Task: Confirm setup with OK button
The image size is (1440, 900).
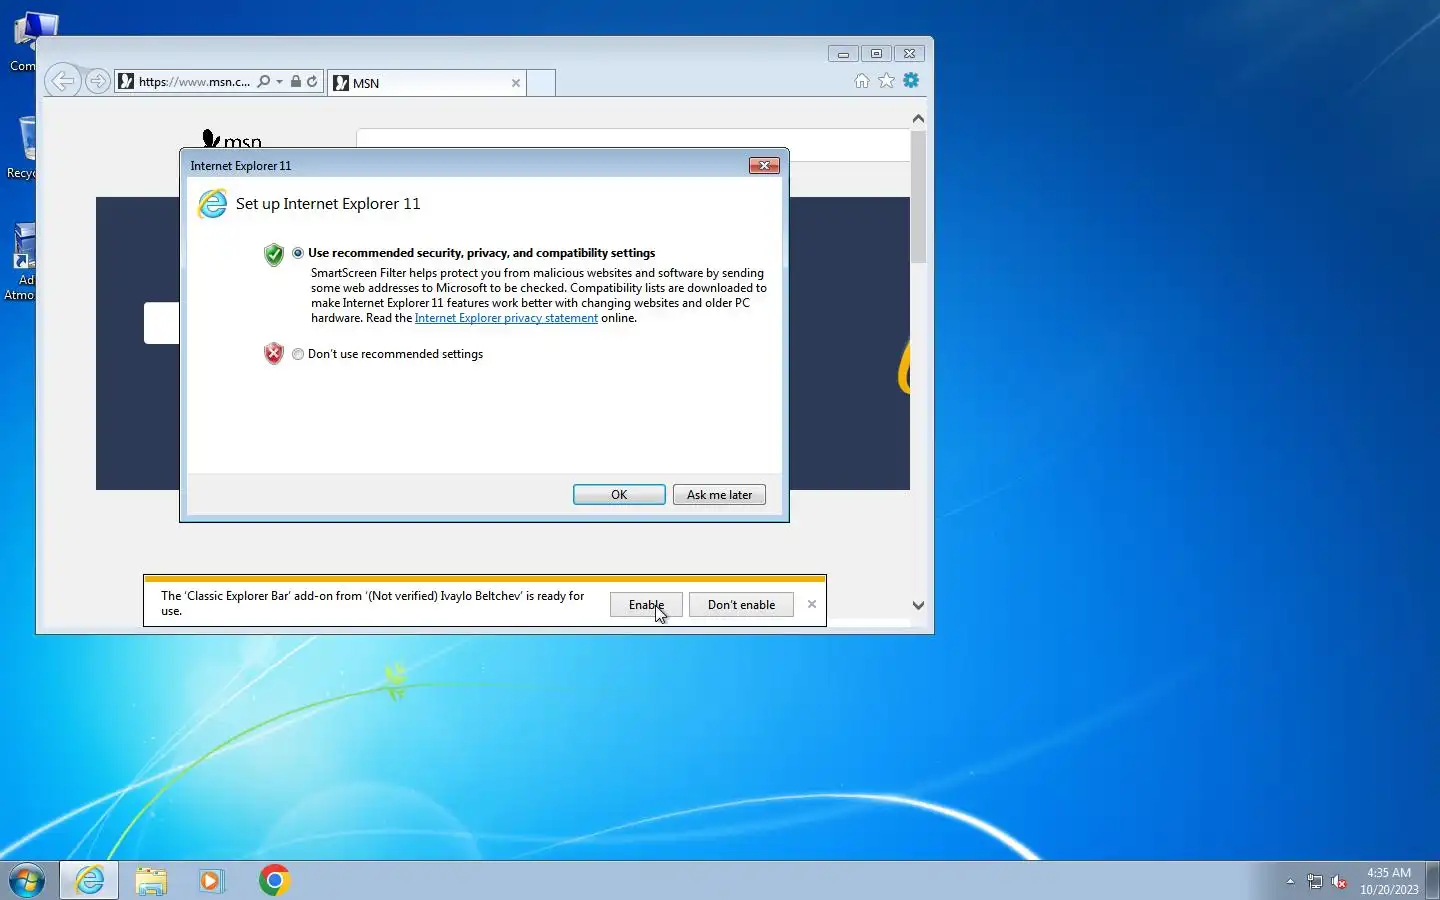Action: point(619,495)
